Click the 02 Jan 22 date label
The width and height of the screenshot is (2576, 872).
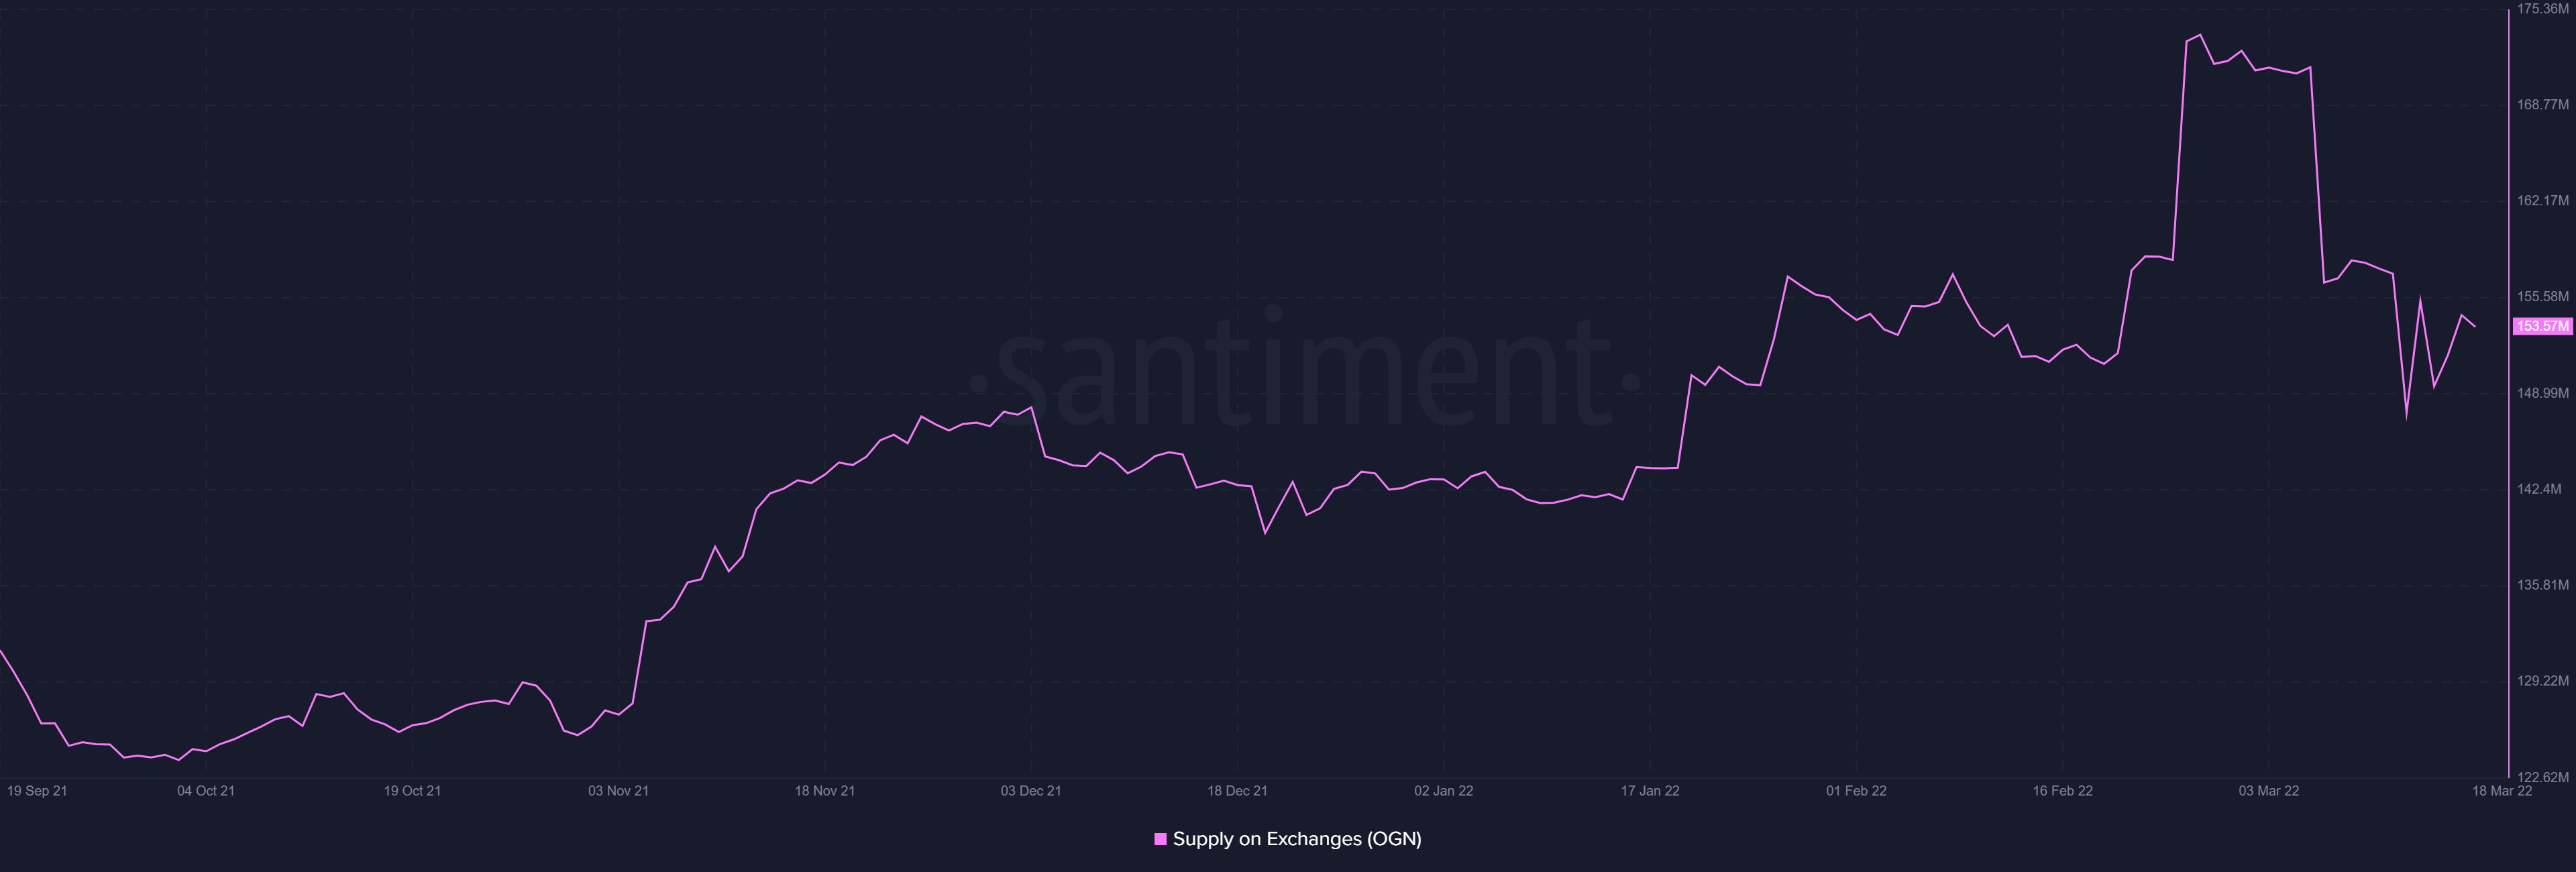[x=1443, y=791]
